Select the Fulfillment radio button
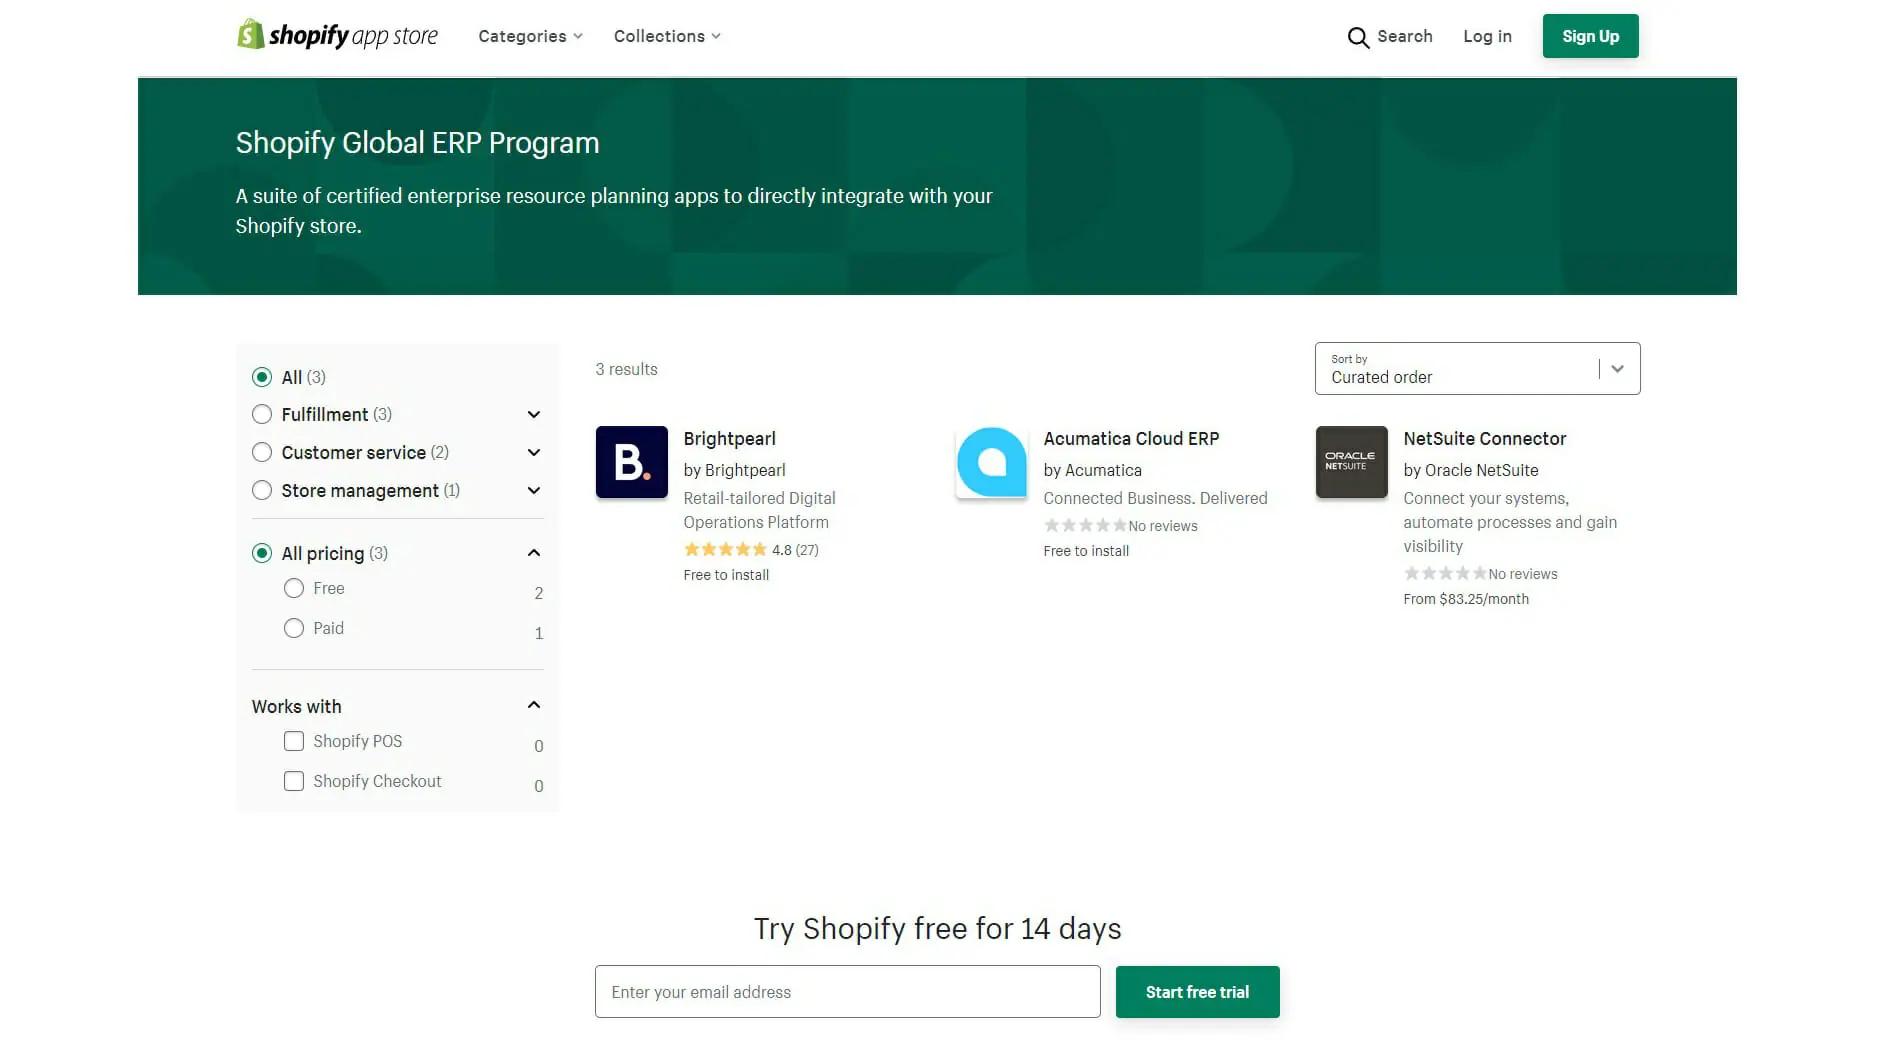The height and width of the screenshot is (1061, 1886). pyautogui.click(x=262, y=414)
